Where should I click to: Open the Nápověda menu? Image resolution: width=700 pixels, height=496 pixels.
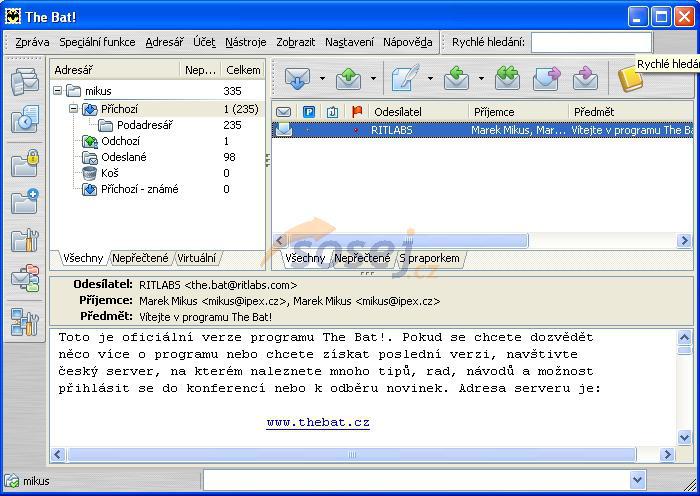408,42
